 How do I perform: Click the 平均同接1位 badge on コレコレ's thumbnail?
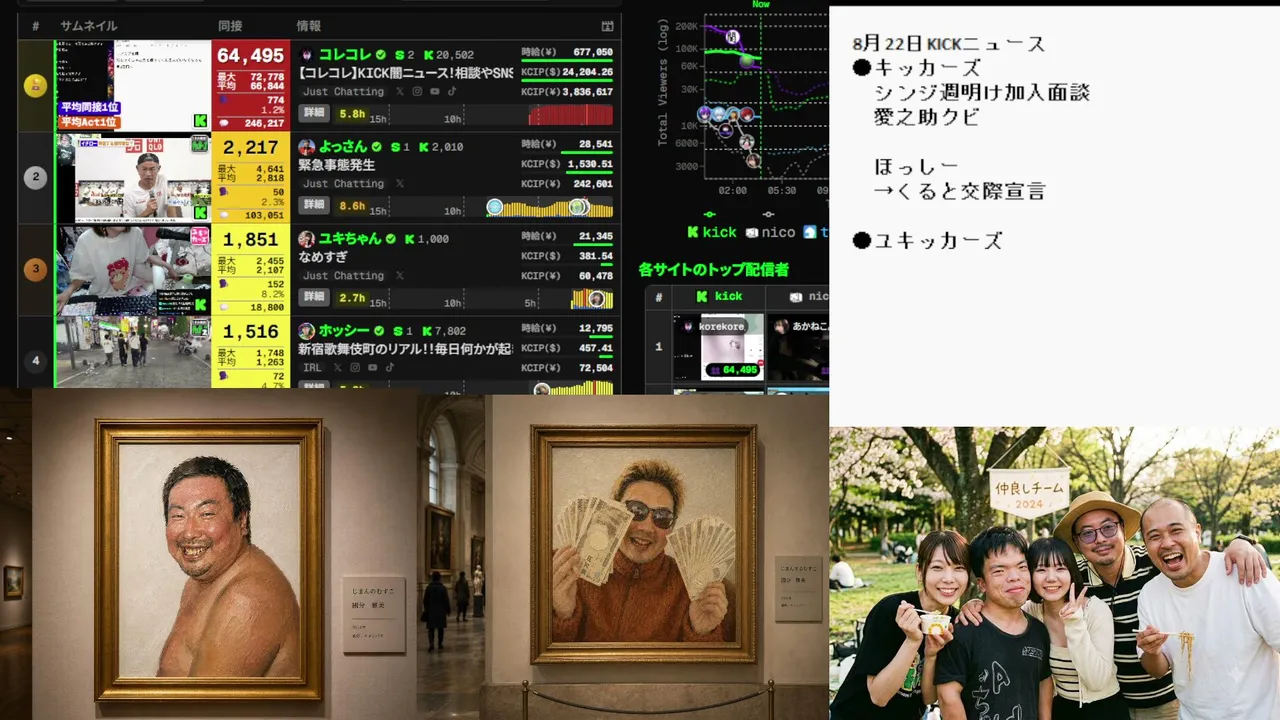coord(89,107)
